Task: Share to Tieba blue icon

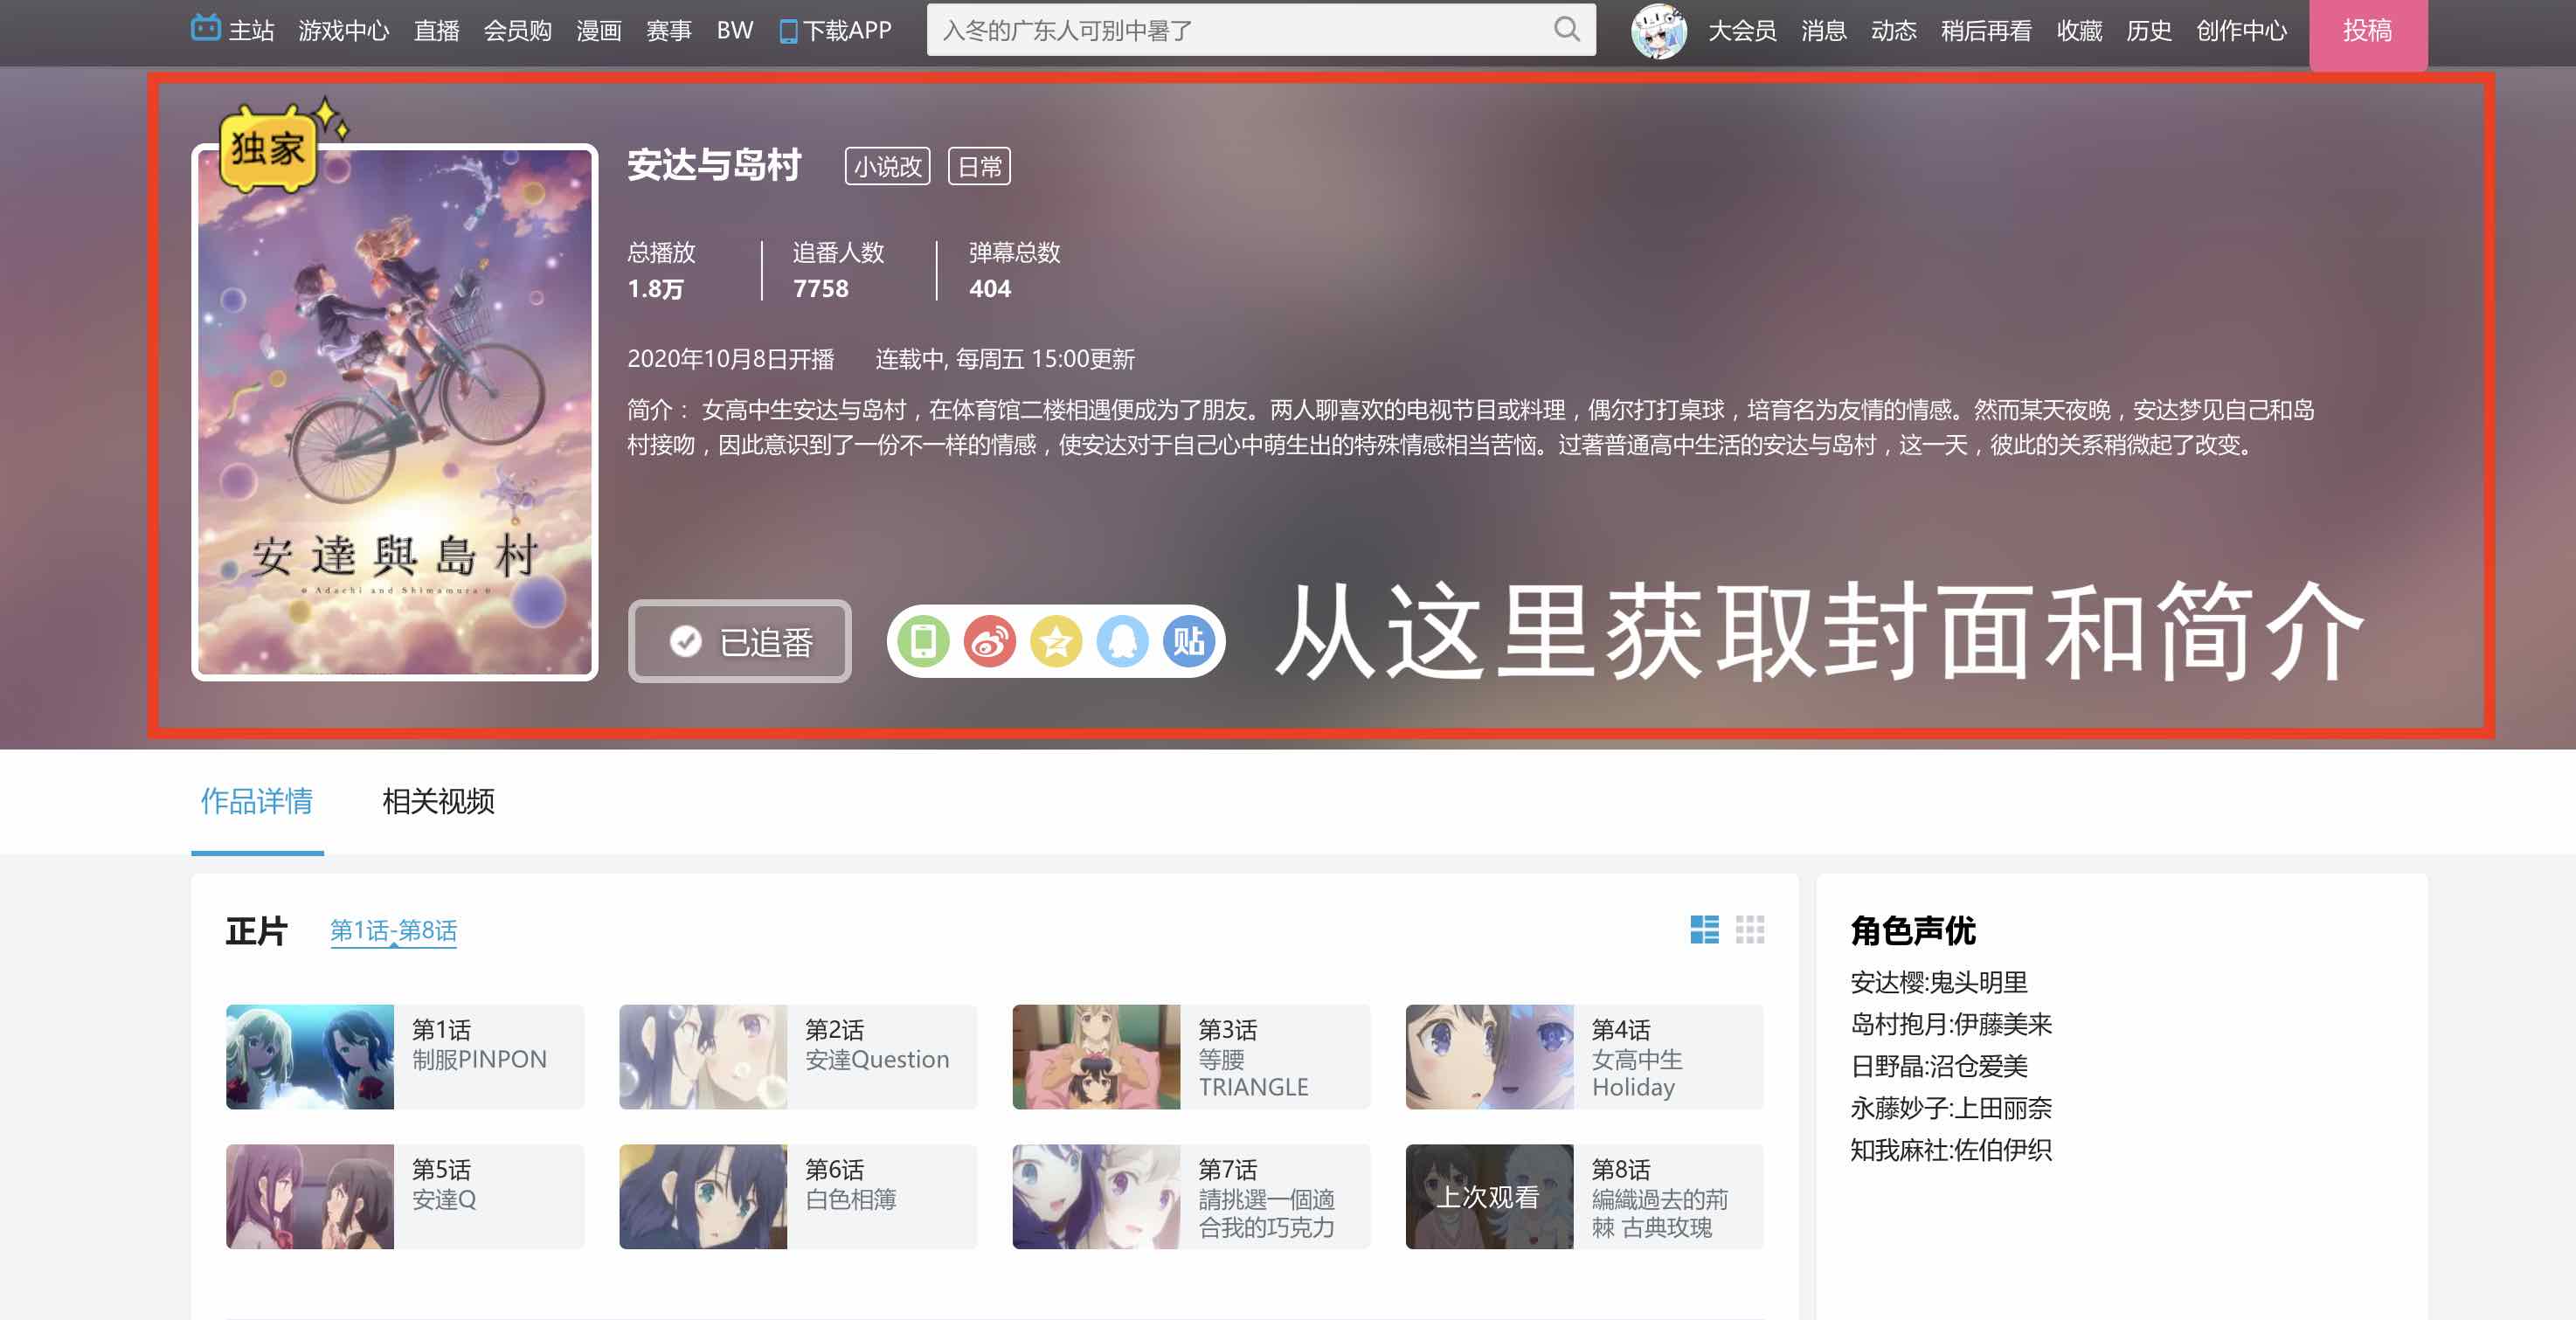Action: pos(1188,641)
